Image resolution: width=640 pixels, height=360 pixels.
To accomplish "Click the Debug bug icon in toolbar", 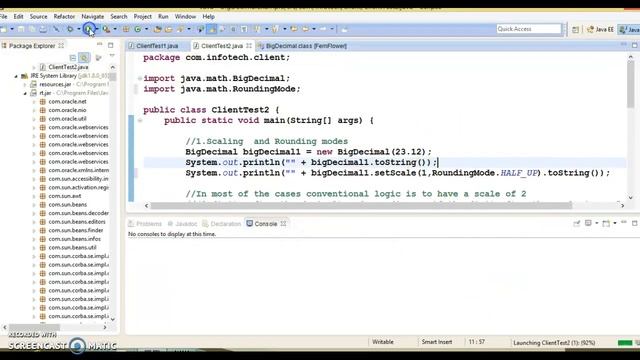I will click(70, 29).
